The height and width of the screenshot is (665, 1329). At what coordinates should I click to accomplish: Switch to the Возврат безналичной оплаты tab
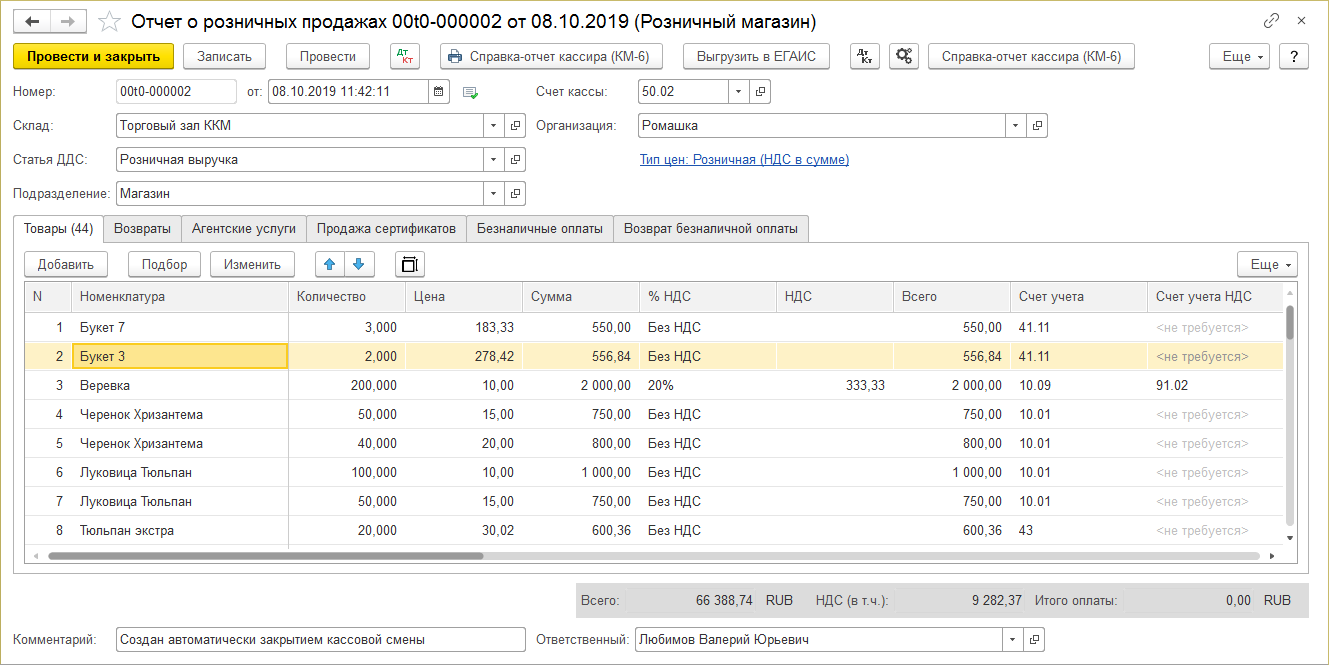tap(711, 229)
